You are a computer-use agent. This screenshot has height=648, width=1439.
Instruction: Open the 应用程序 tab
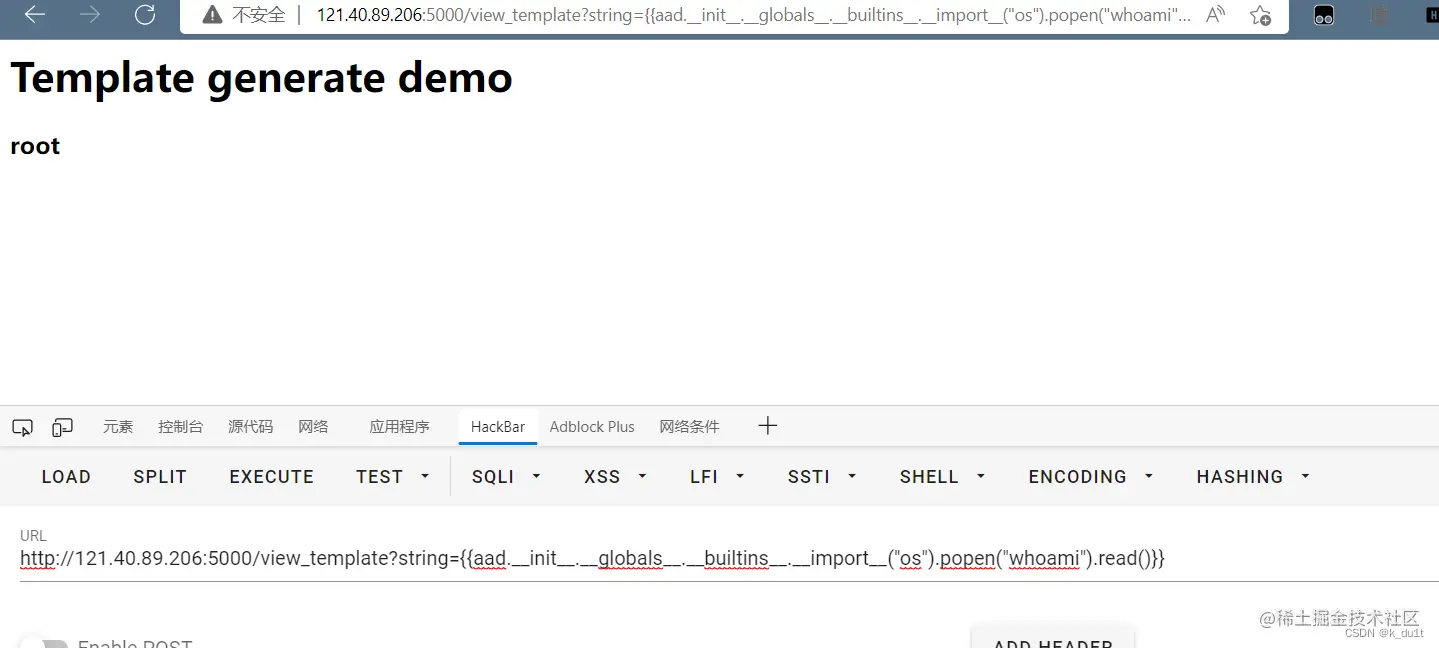pos(399,427)
